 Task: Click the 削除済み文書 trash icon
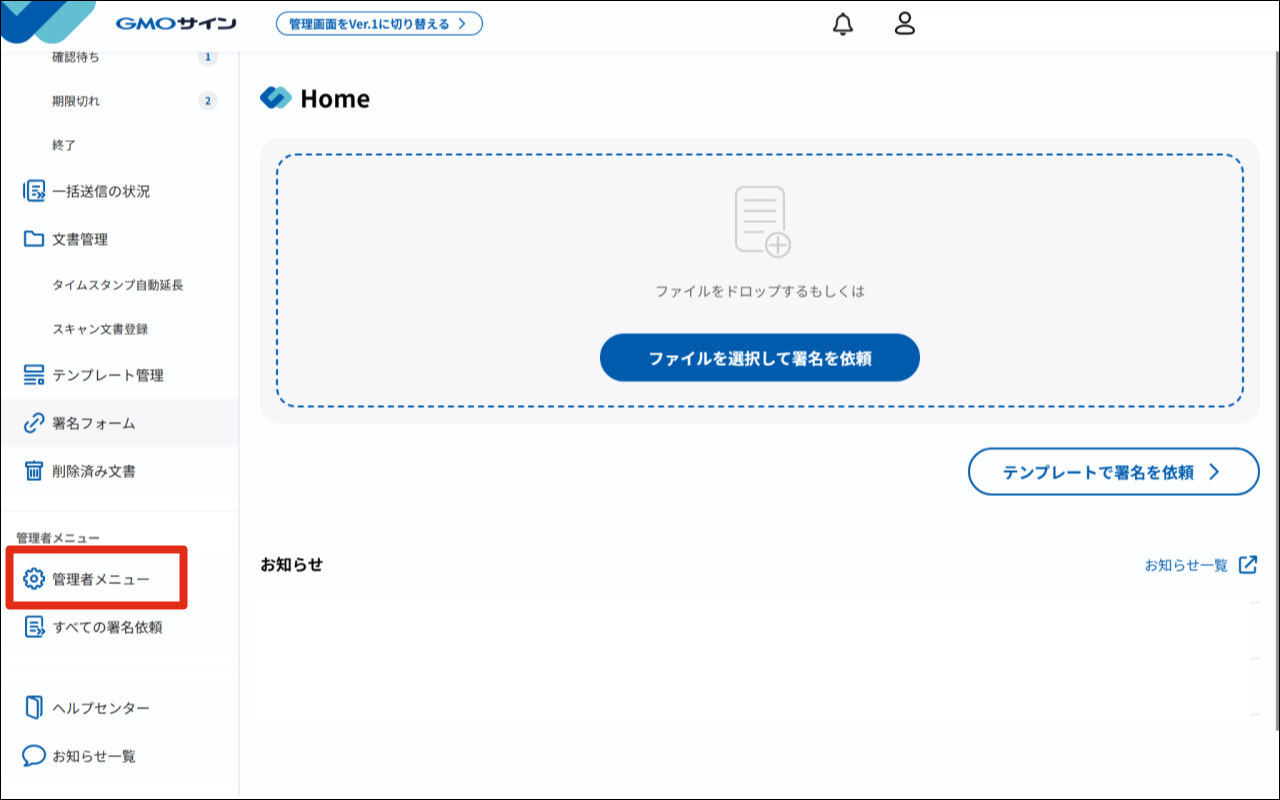click(34, 471)
